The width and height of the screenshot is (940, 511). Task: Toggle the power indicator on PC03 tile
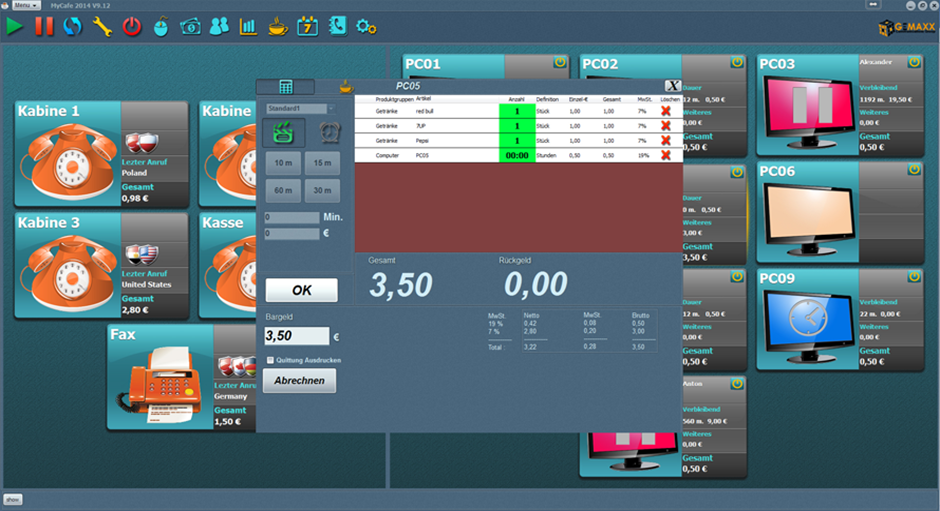[x=914, y=62]
